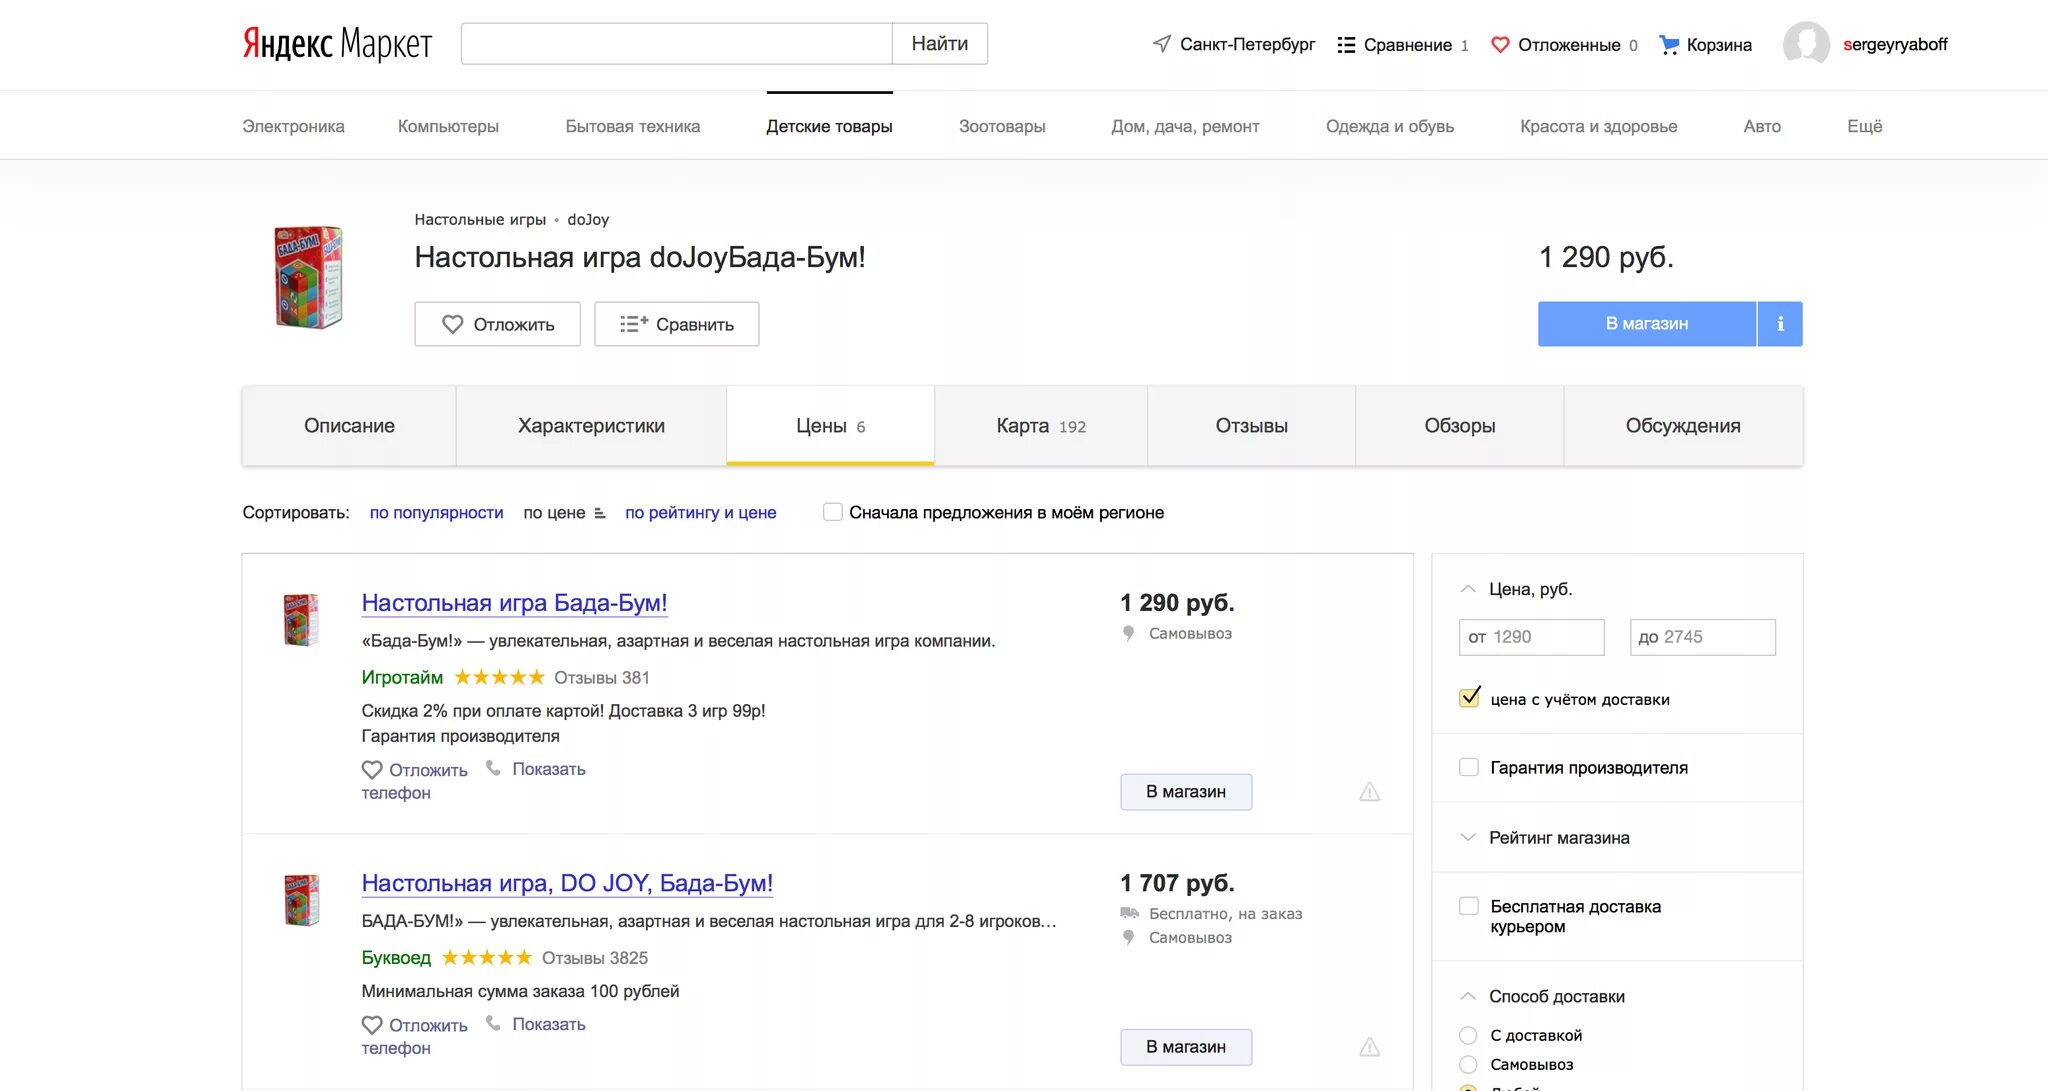Open thumbnail of Буквоед offer
The width and height of the screenshot is (2048, 1091).
point(302,900)
